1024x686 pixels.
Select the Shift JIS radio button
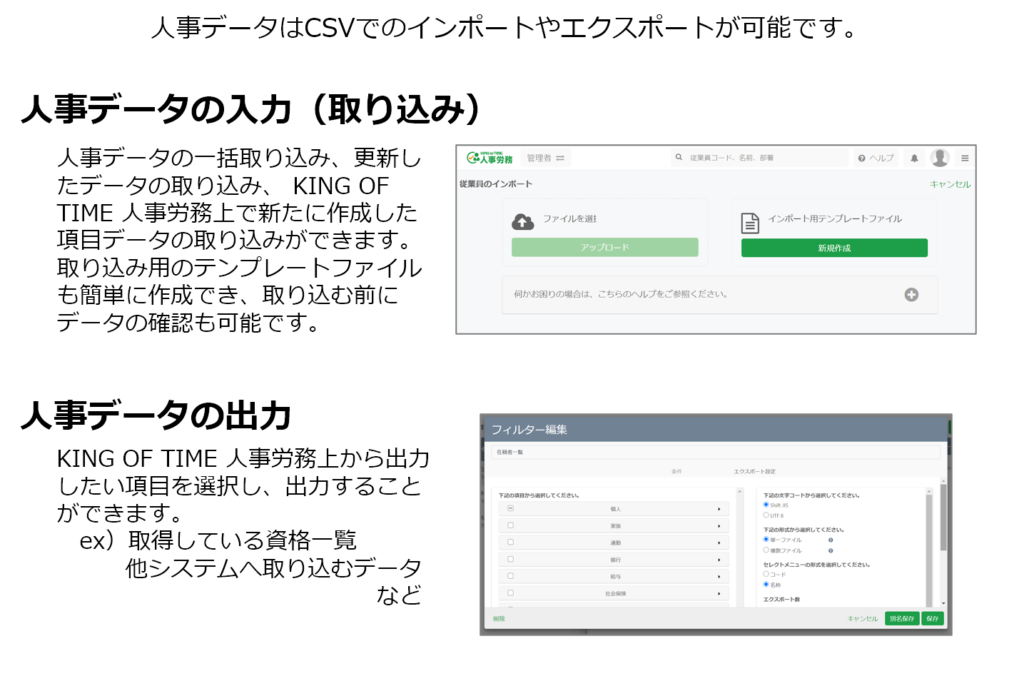click(766, 505)
